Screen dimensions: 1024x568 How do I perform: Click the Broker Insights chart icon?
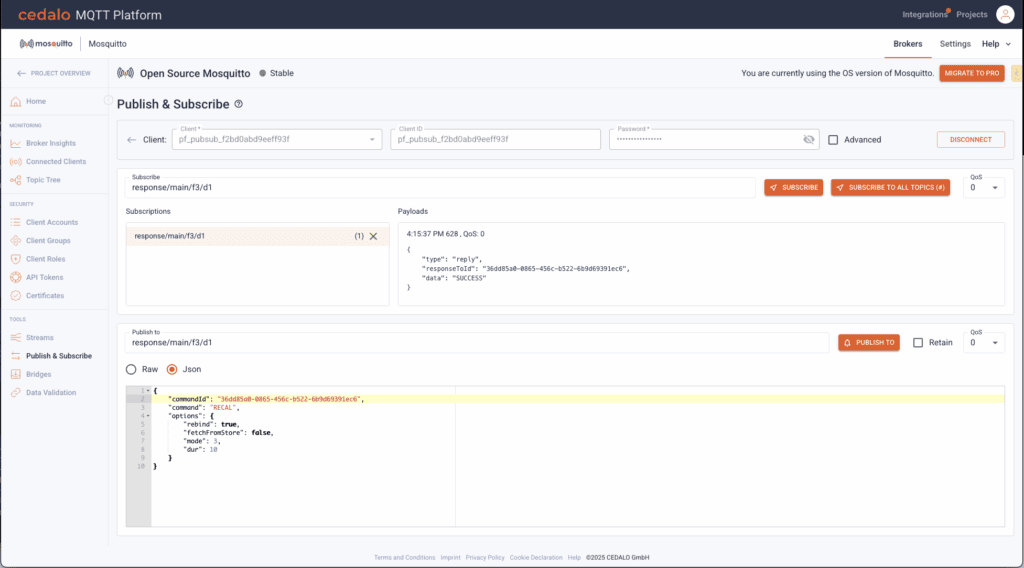click(16, 143)
